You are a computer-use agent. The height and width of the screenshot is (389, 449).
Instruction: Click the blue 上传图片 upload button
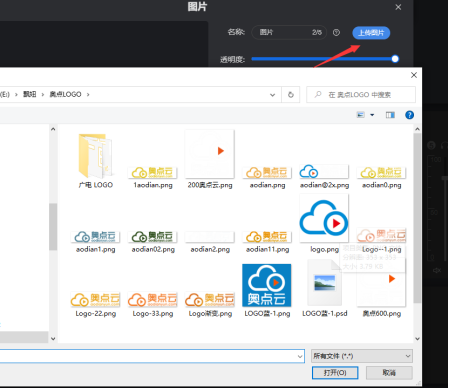371,33
